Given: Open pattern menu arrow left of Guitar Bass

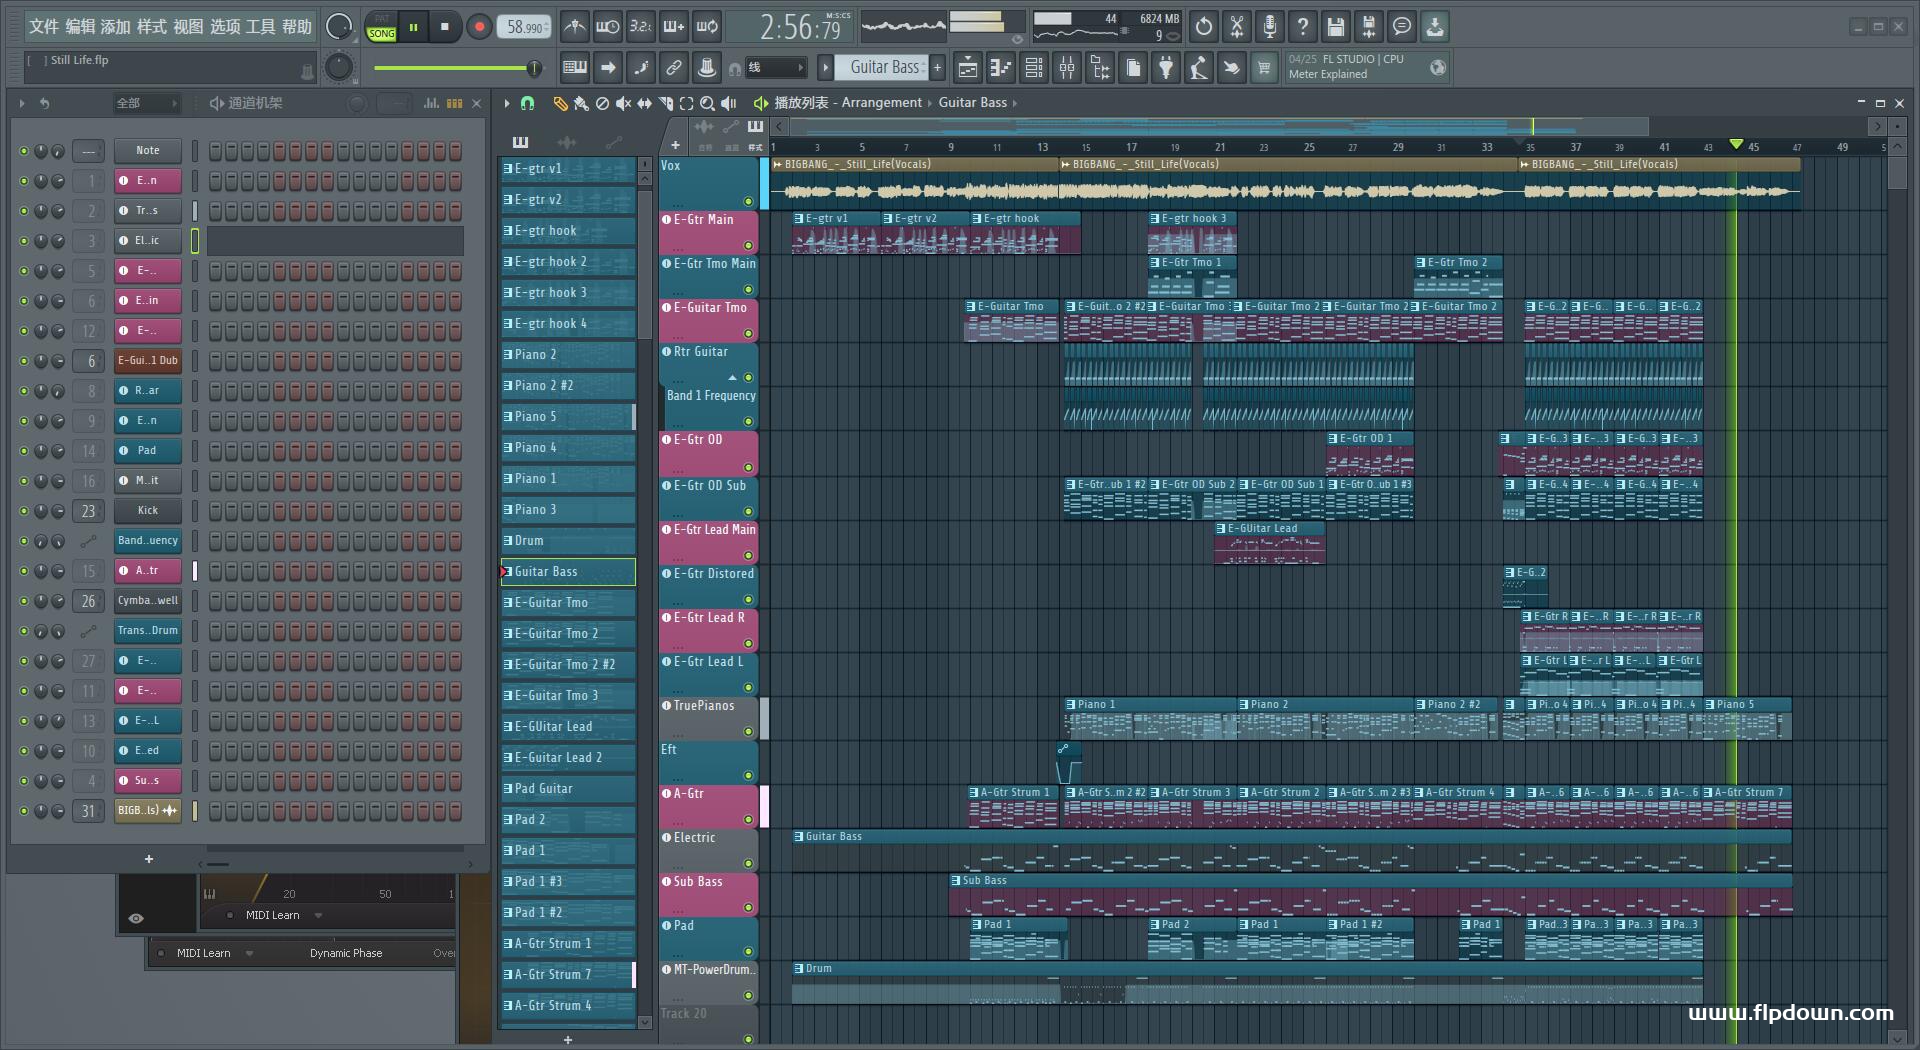Looking at the screenshot, I should (825, 68).
